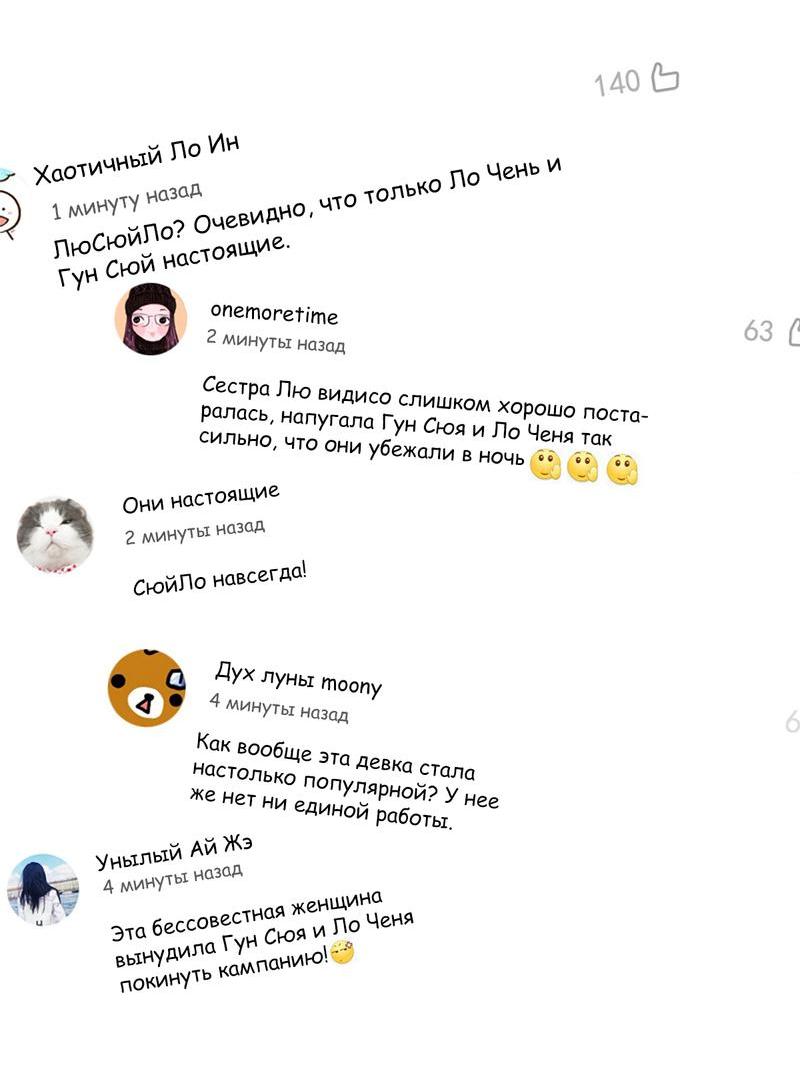Viewport: 800px width, 1065px height.
Task: Click the first thinking emoji in onemoretime's comment
Action: [545, 465]
